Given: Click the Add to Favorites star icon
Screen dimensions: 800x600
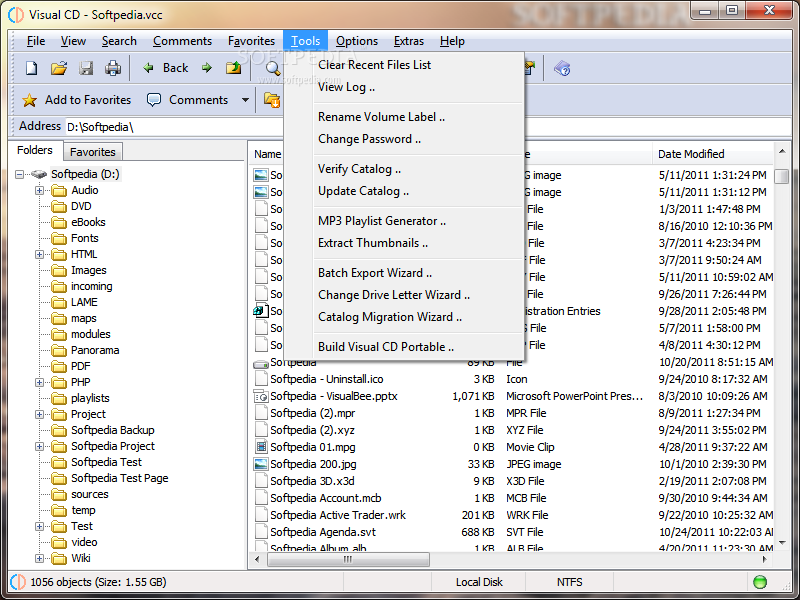Looking at the screenshot, I should 30,100.
